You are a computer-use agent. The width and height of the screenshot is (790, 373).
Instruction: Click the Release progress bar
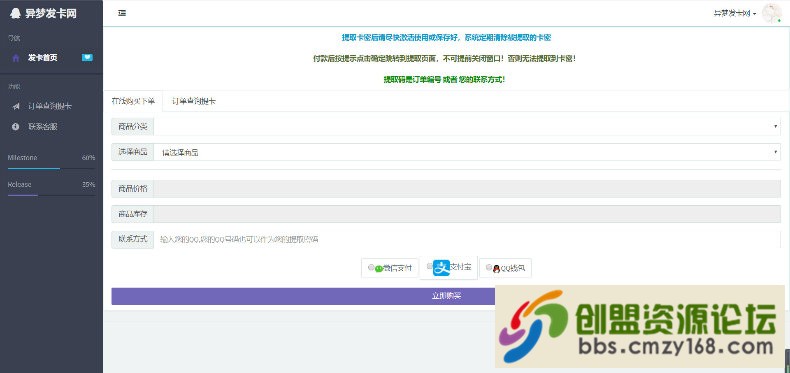(51, 195)
